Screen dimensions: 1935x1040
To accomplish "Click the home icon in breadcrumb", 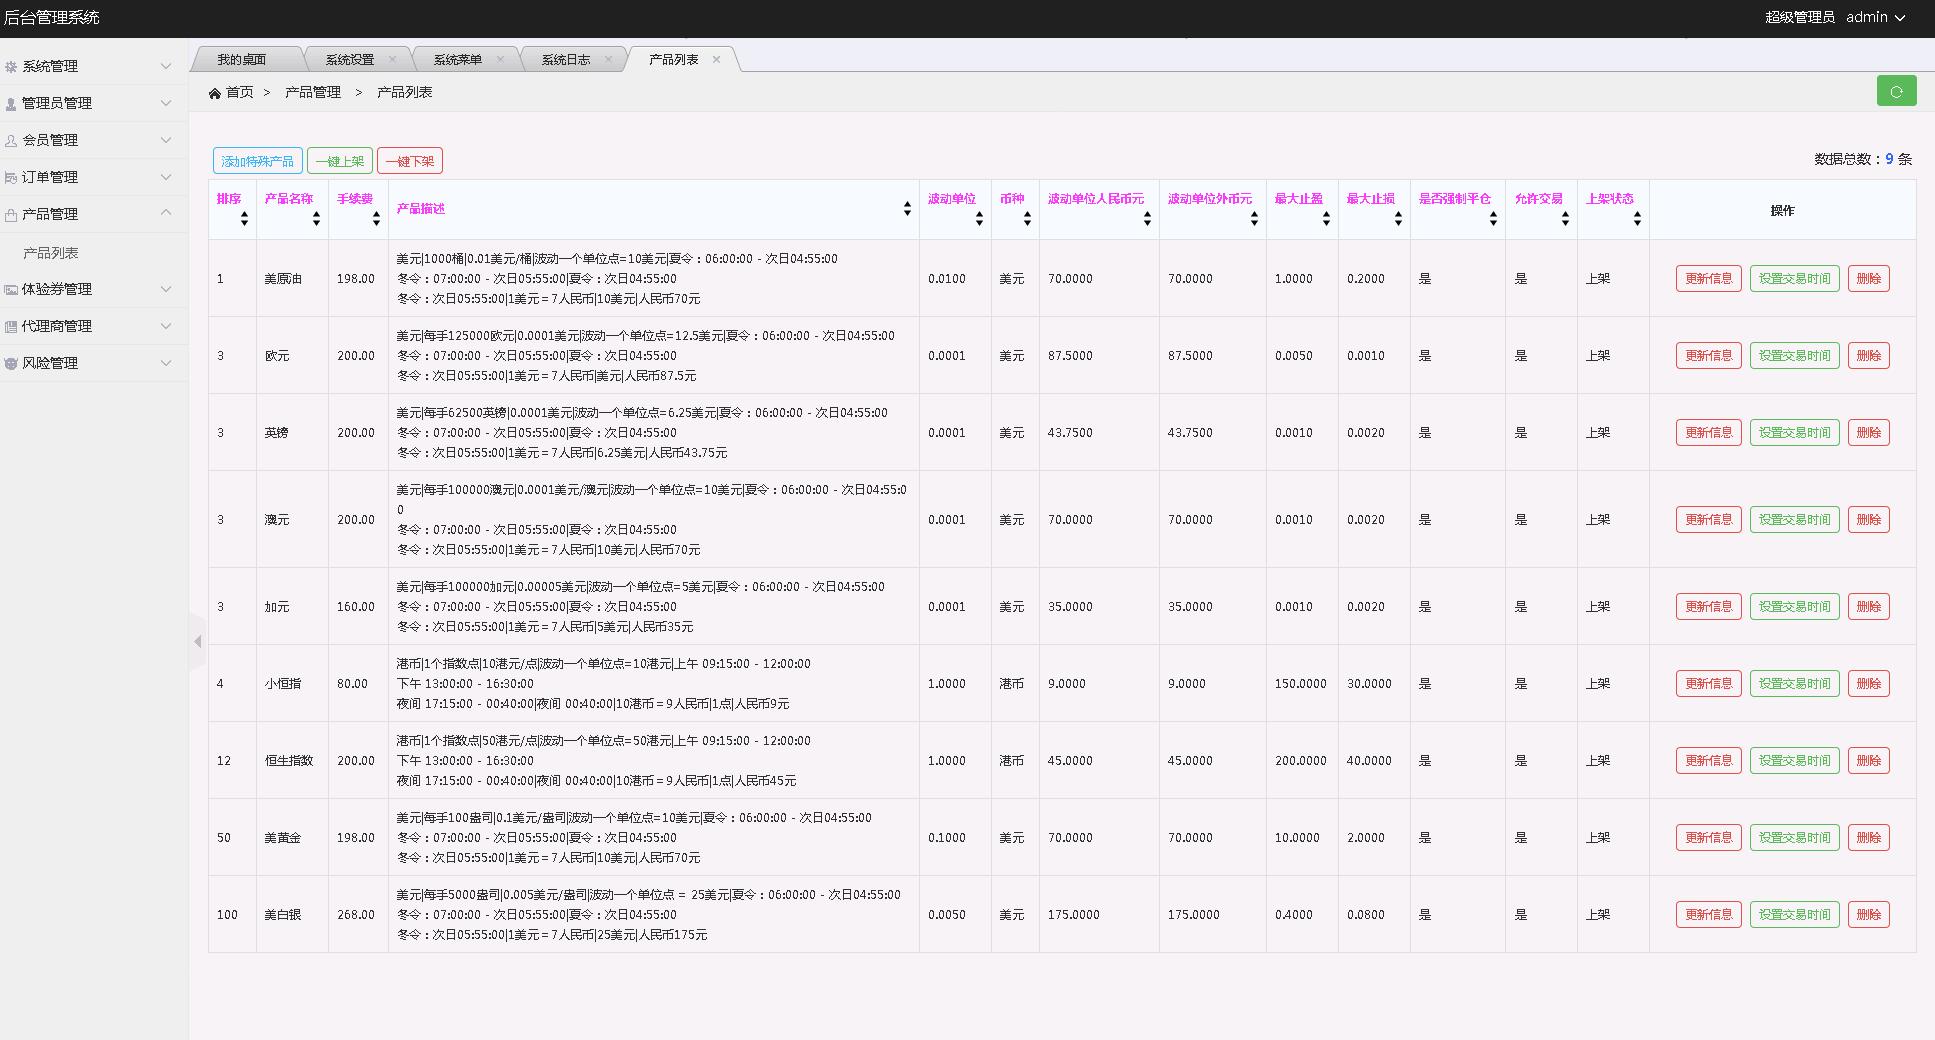I will pos(214,93).
